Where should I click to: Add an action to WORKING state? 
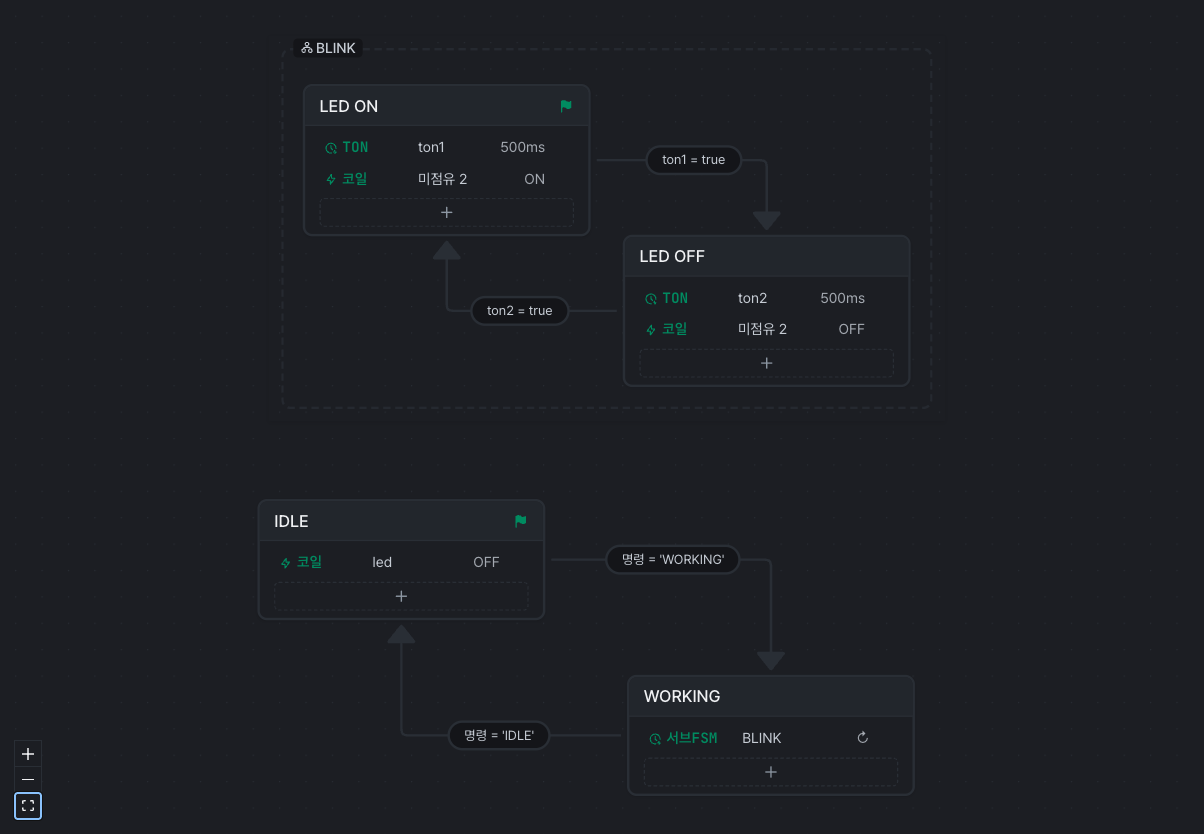pyautogui.click(x=771, y=772)
